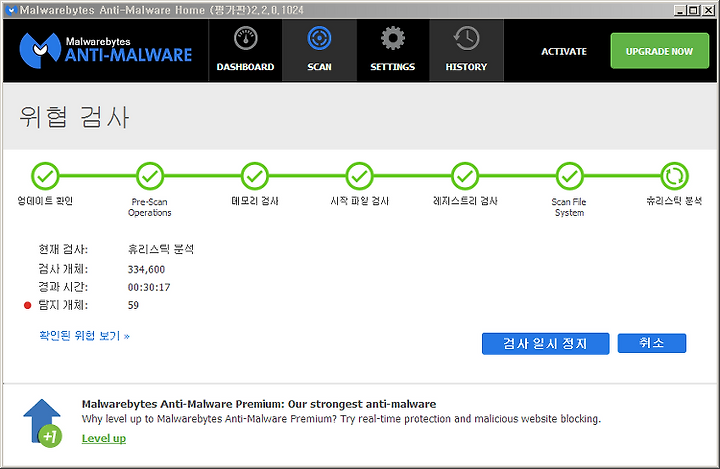Click the 경과 시간 label
The image size is (720, 469).
63,287
